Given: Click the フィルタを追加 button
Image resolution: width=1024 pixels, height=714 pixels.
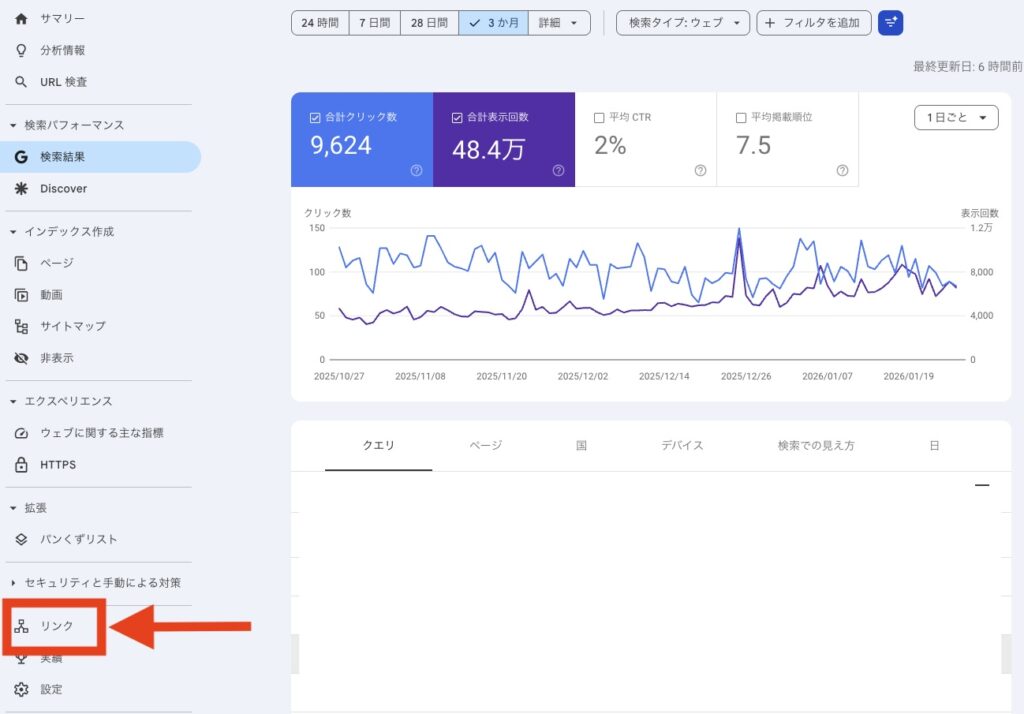Looking at the screenshot, I should (x=813, y=22).
